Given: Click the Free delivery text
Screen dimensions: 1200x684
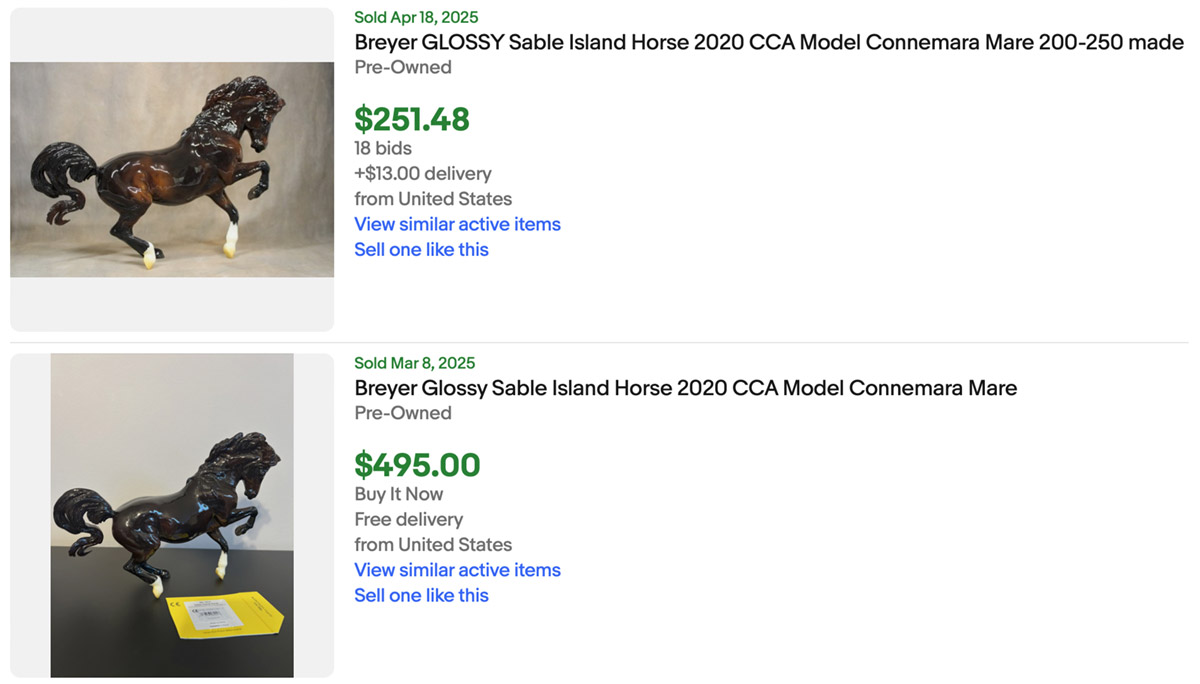Looking at the screenshot, I should click(408, 519).
